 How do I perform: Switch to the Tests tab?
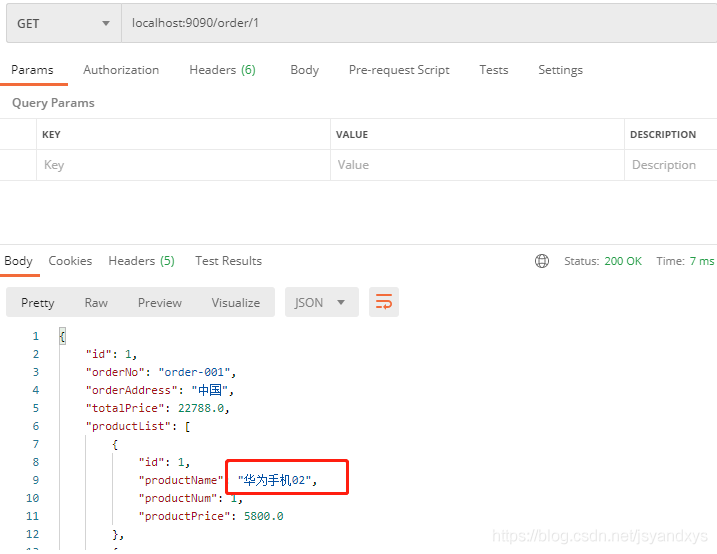click(x=494, y=70)
